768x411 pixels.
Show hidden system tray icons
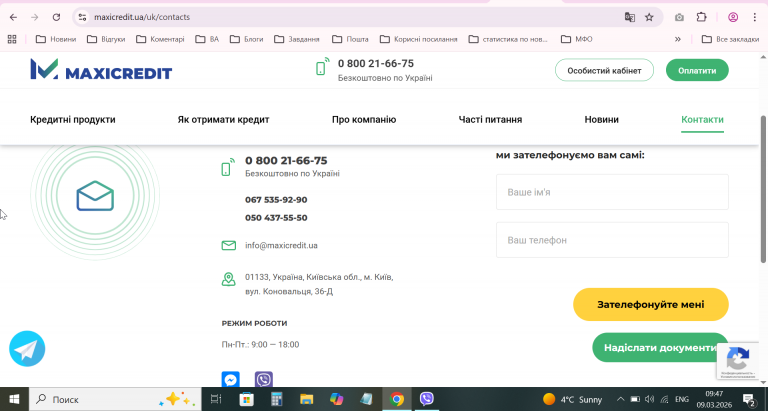pyautogui.click(x=620, y=399)
